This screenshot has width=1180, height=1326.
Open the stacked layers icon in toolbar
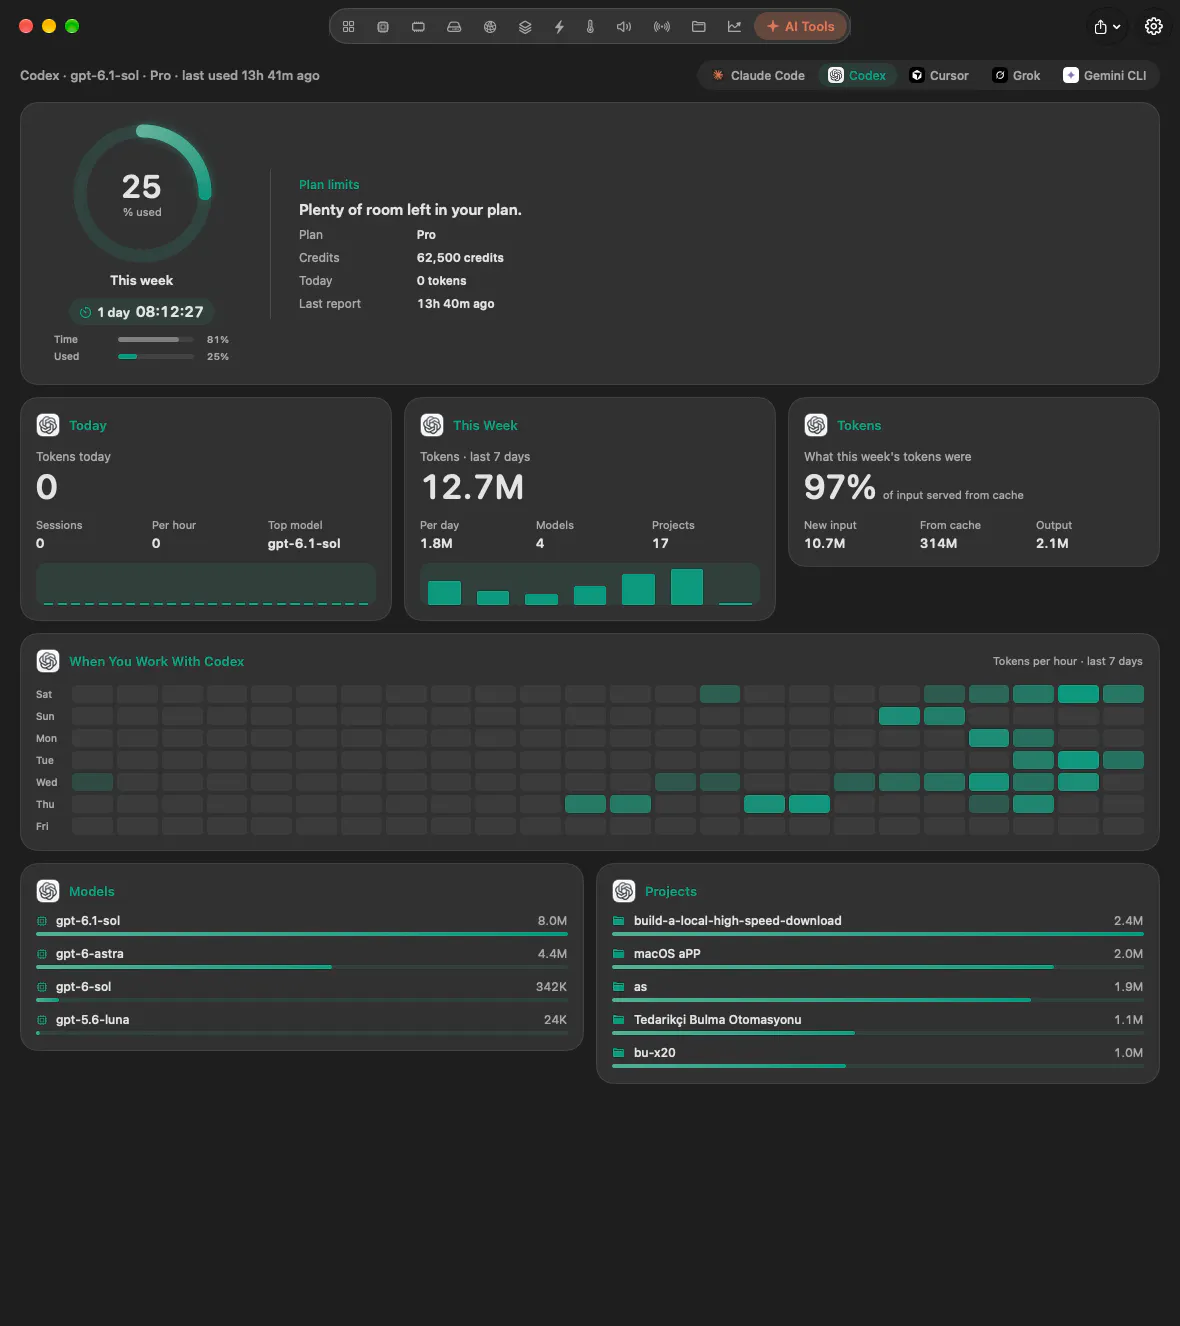tap(525, 27)
